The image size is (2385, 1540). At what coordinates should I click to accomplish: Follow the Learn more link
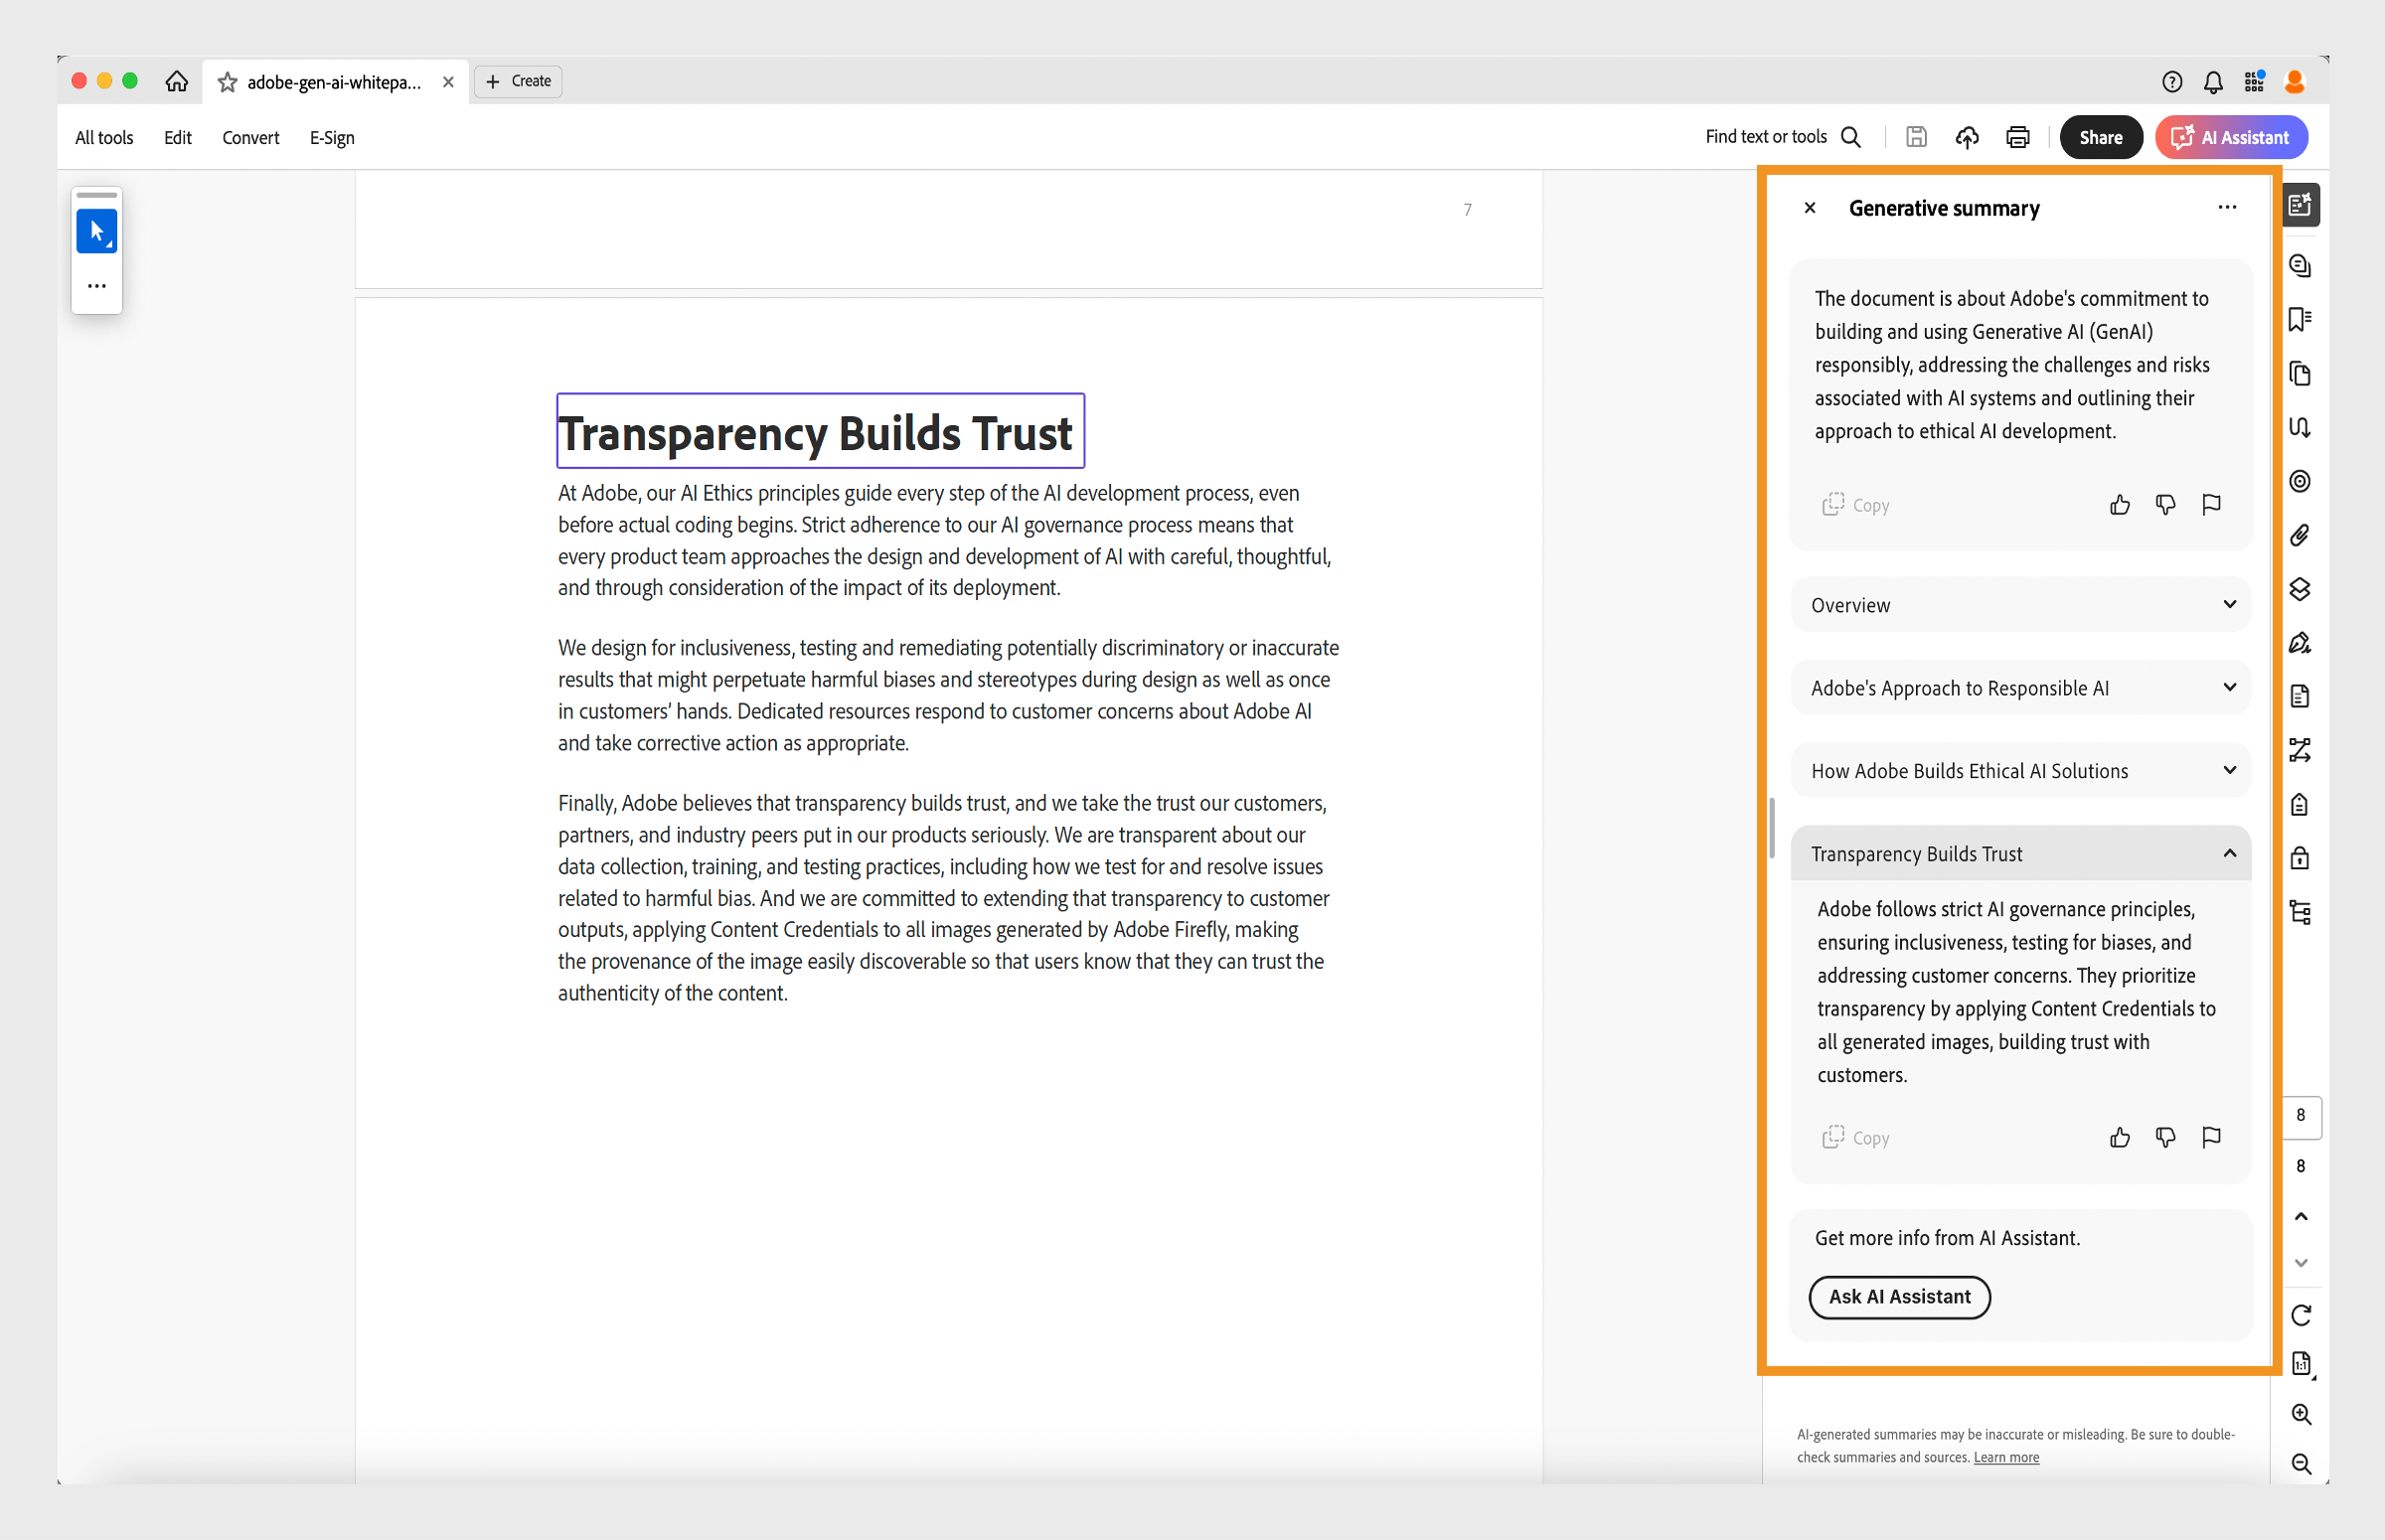pos(2005,1458)
